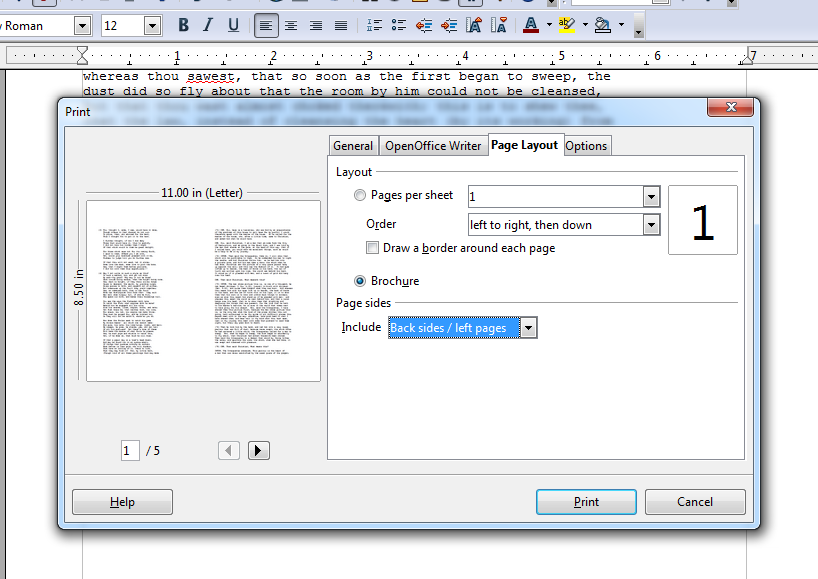Open the highlighting color dropdown arrow

coord(585,25)
